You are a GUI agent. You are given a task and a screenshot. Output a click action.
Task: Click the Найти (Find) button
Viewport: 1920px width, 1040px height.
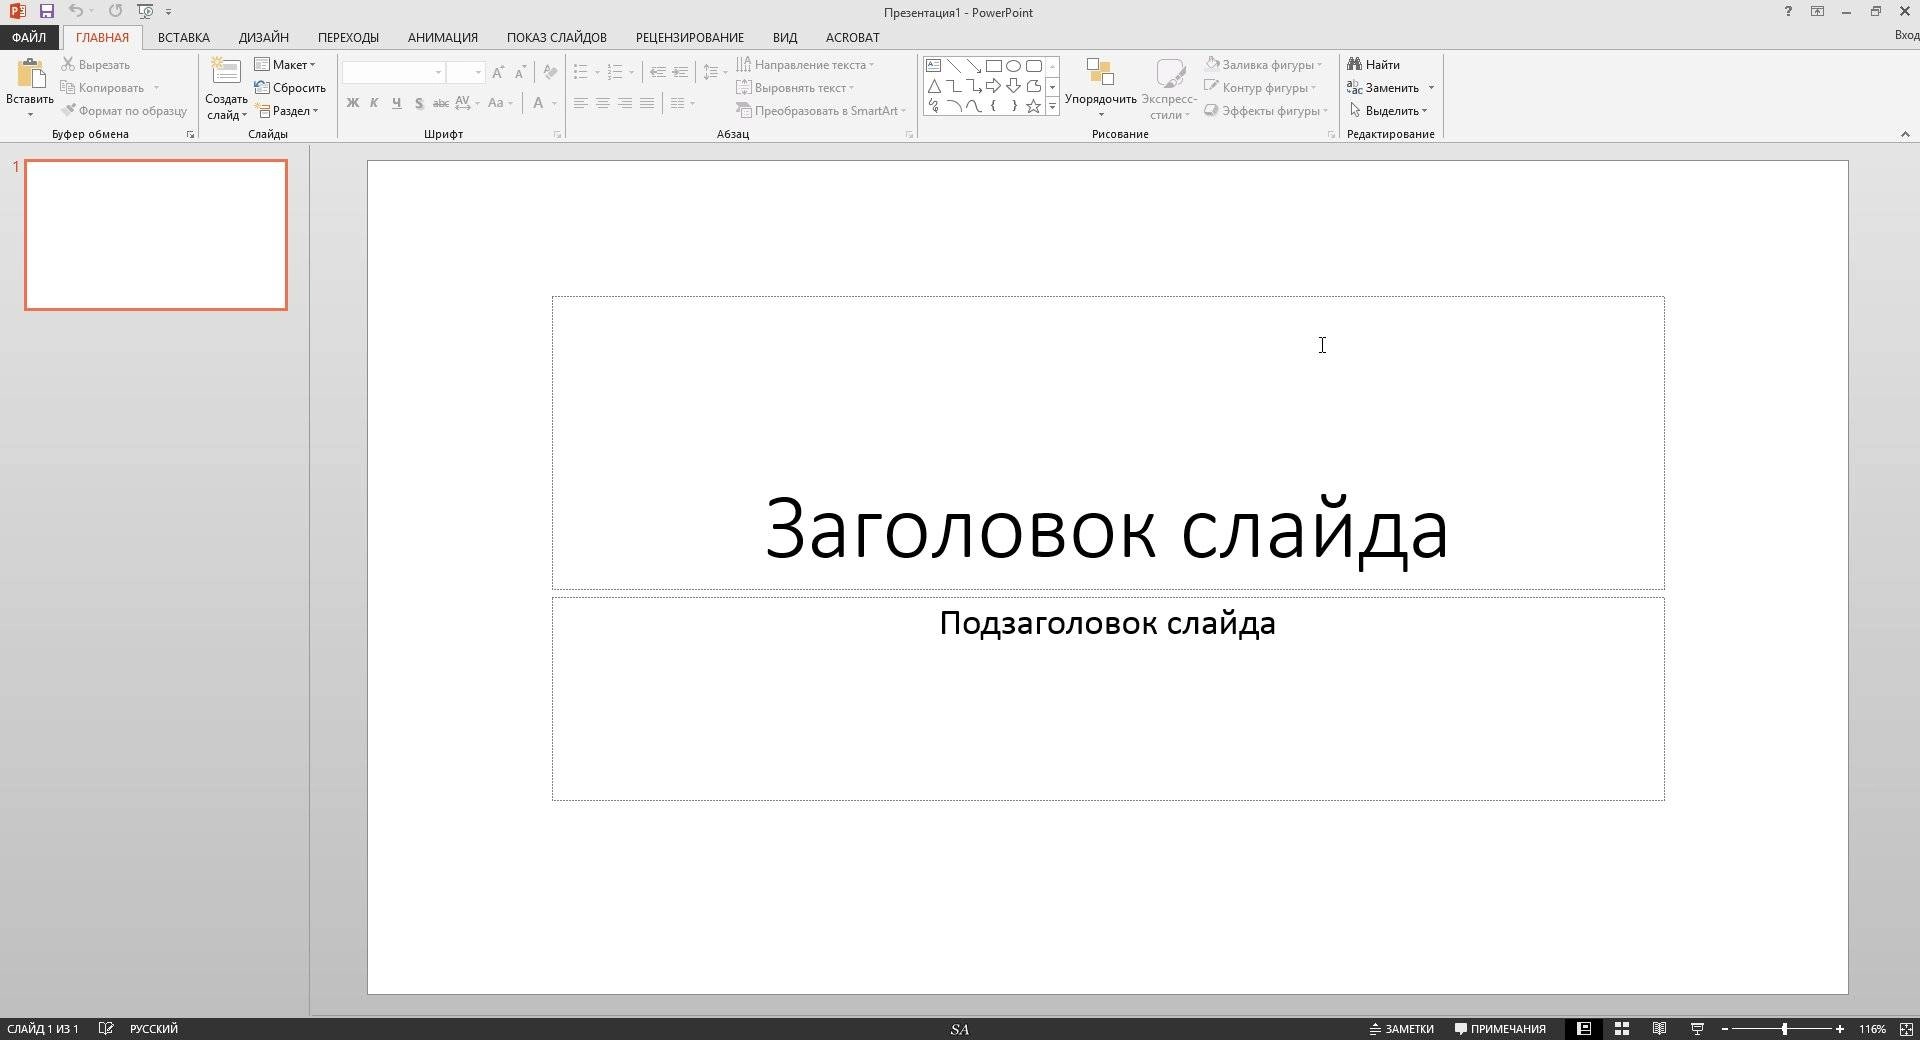tap(1373, 64)
